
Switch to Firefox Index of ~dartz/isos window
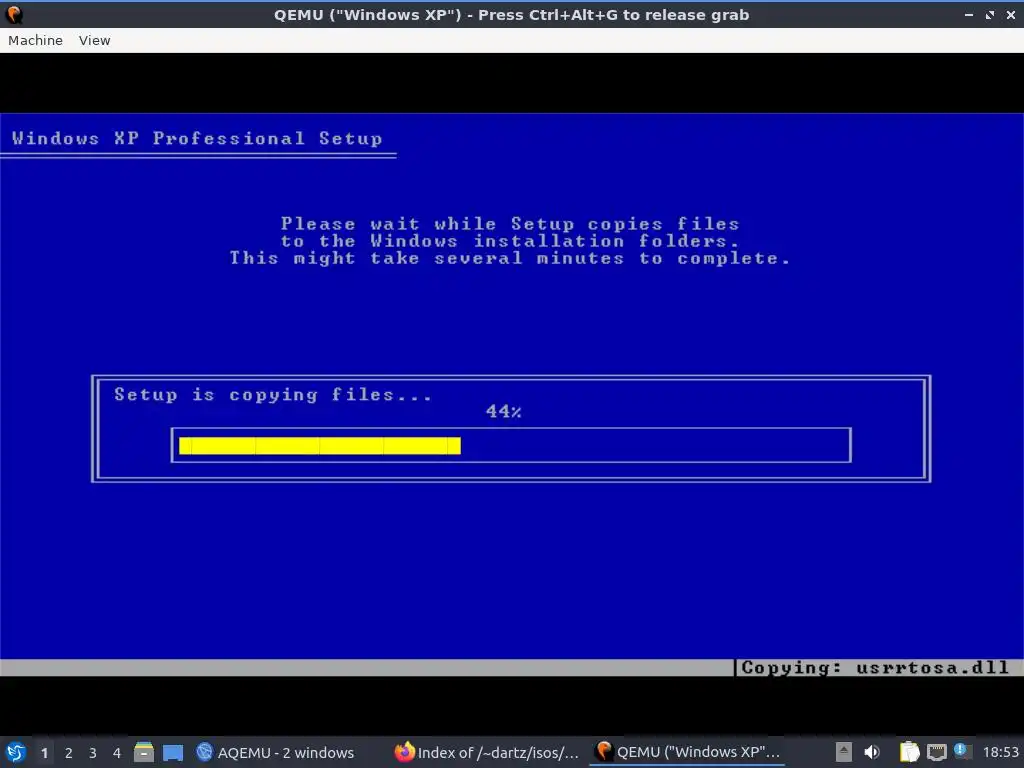[487, 753]
